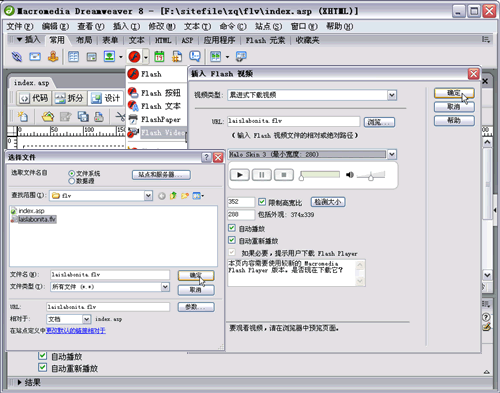Open the 相对于 文档 dropdown
The height and width of the screenshot is (393, 500).
coord(86,319)
